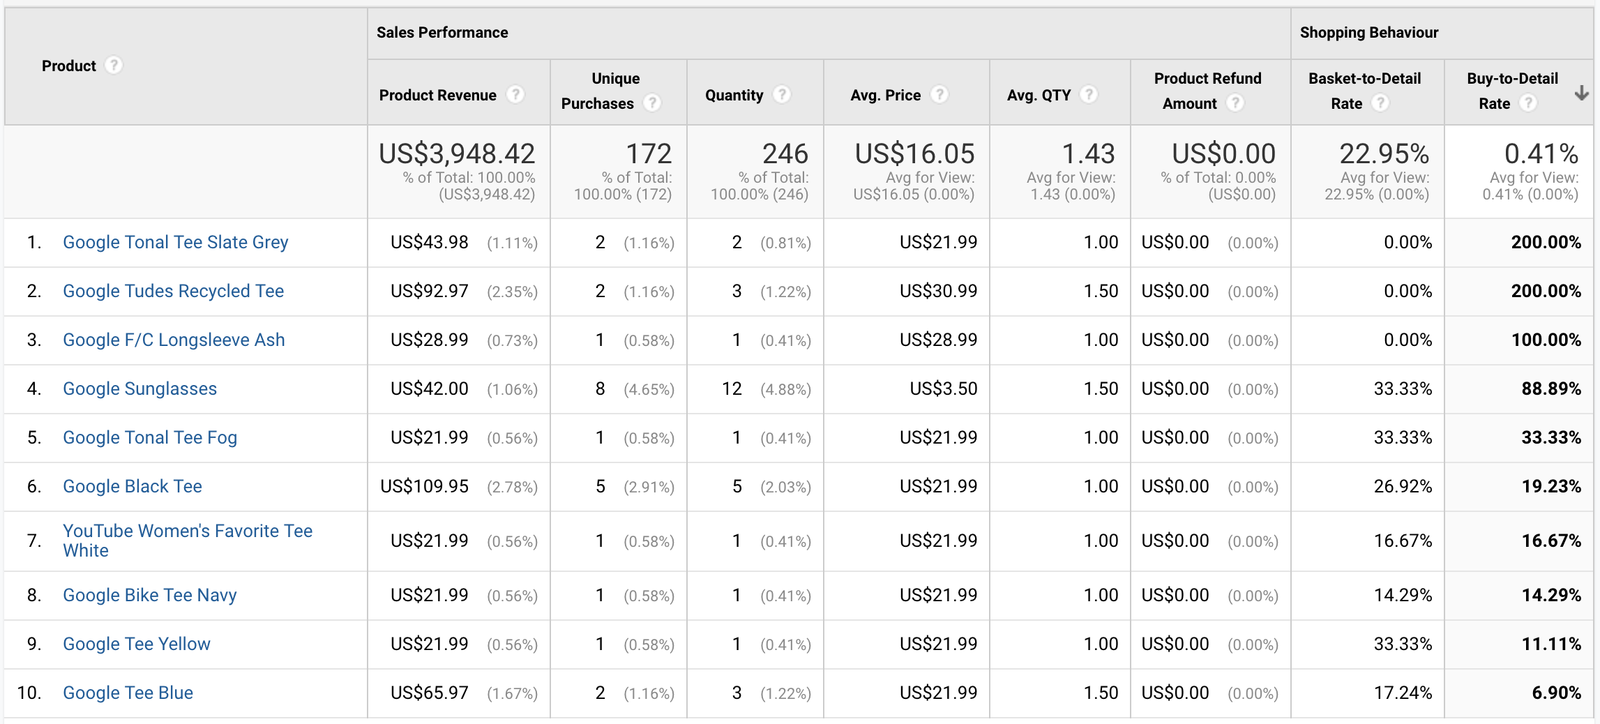Click US$43.98 revenue for Tonal Tee Slate Grey
Screen dimensions: 1600x724
(x=429, y=242)
